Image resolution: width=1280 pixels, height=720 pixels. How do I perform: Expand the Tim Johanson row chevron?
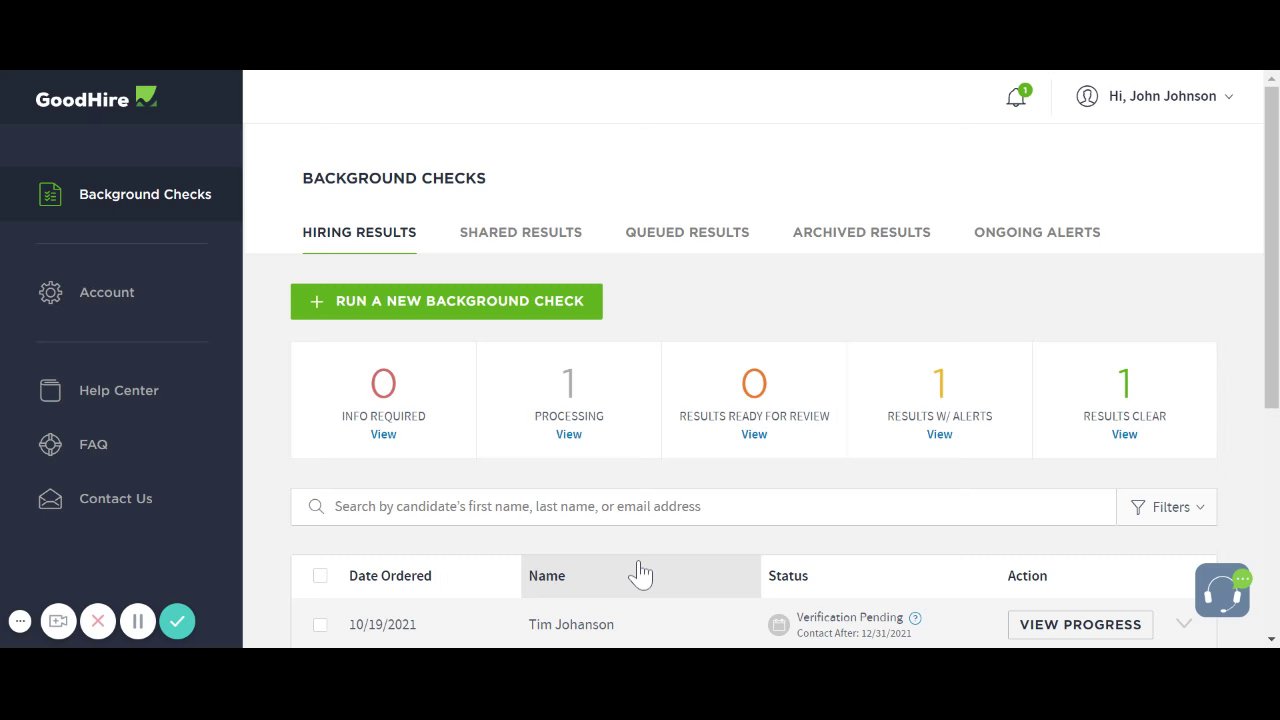(1184, 623)
